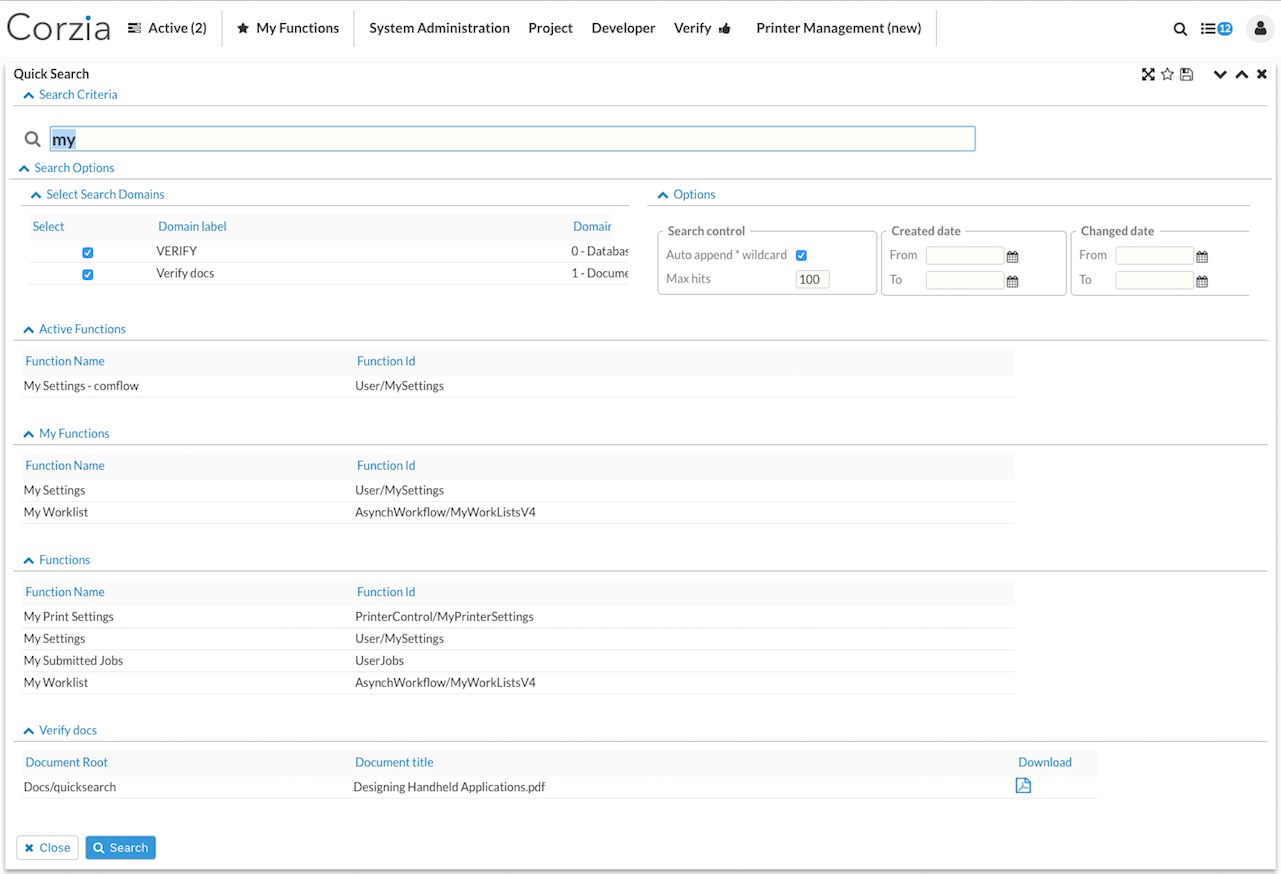The height and width of the screenshot is (874, 1281).
Task: Open the global search magnifier icon
Action: click(x=1180, y=29)
